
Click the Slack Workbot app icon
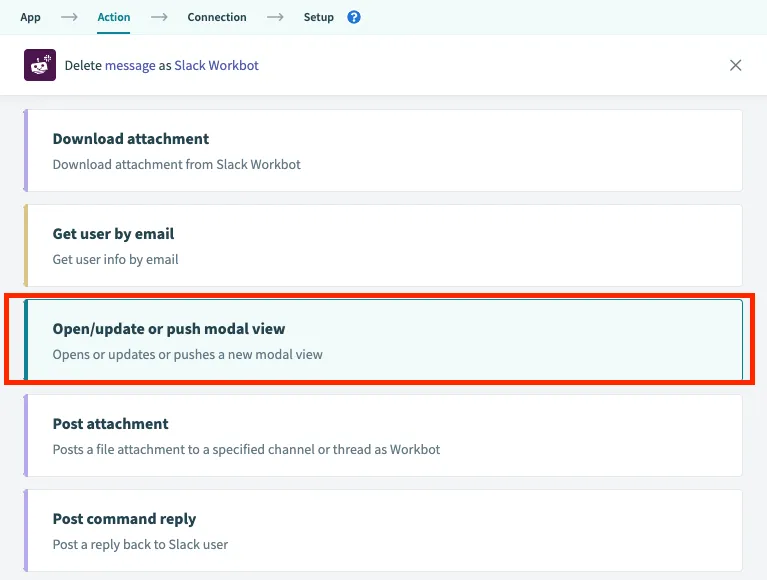[x=40, y=65]
